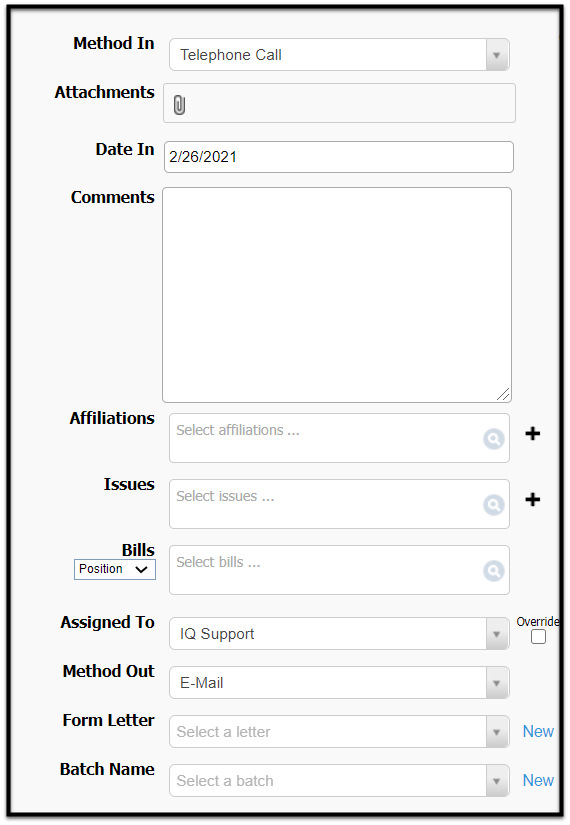Viewport: 570px width, 825px height.
Task: Expand the Assigned To dropdown arrow
Action: 496,634
